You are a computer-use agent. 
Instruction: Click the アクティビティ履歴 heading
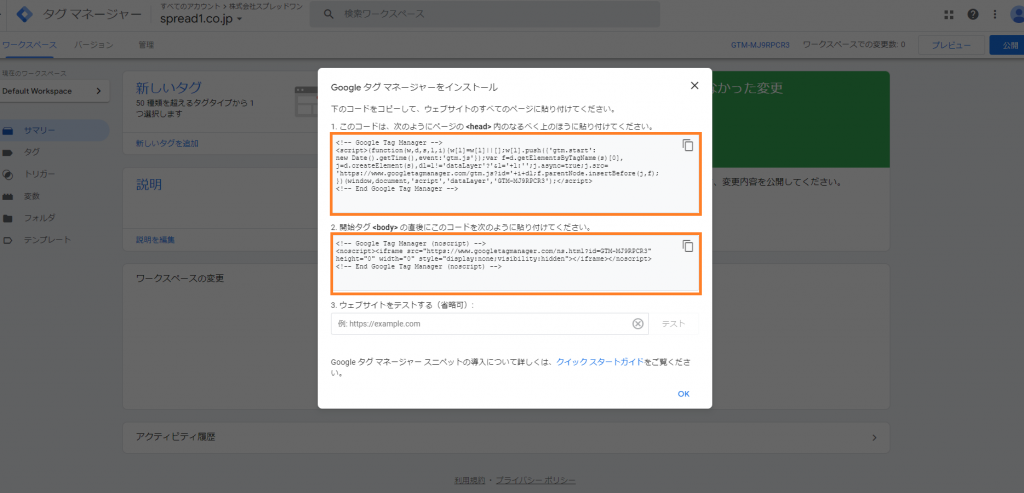tap(174, 437)
